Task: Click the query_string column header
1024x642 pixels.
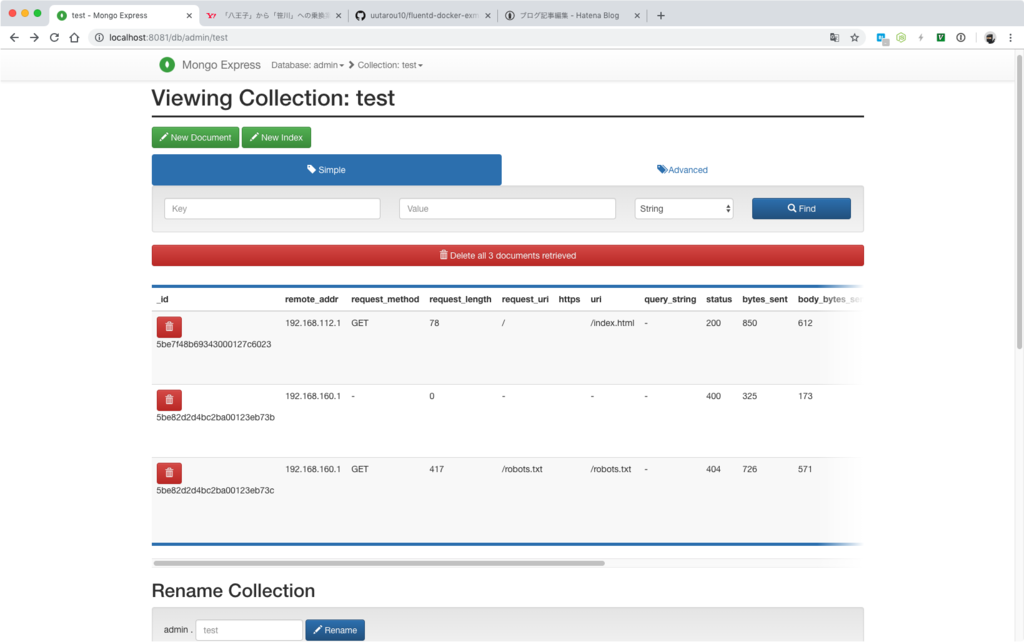Action: point(670,299)
